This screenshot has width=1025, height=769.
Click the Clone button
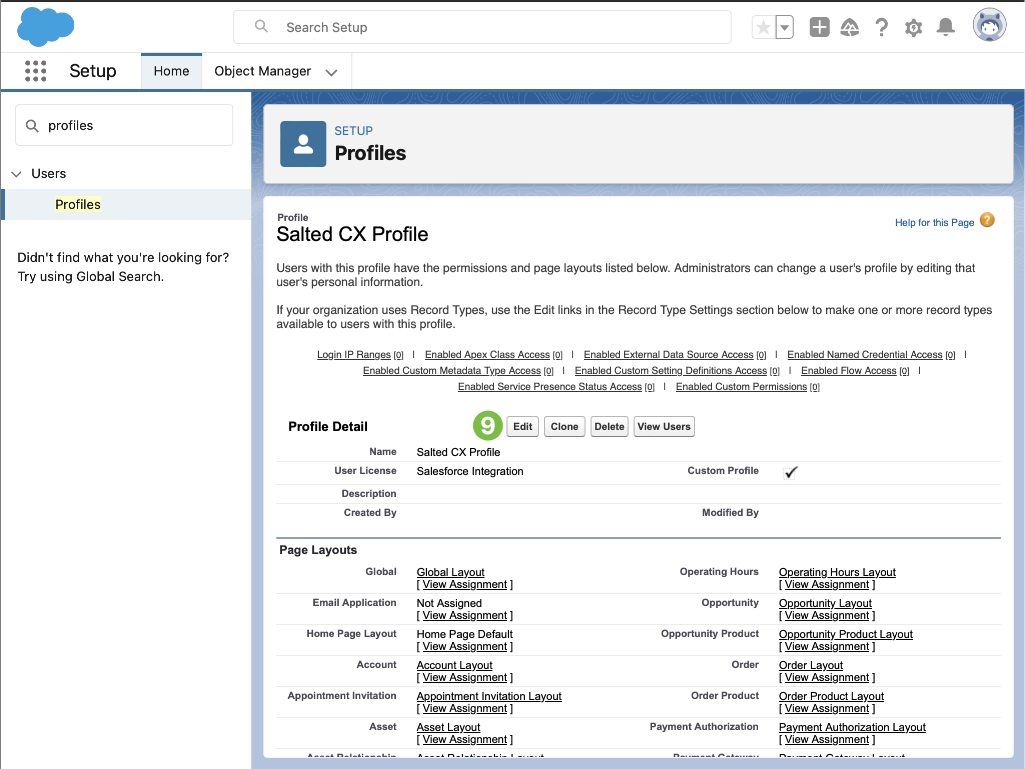pos(564,427)
